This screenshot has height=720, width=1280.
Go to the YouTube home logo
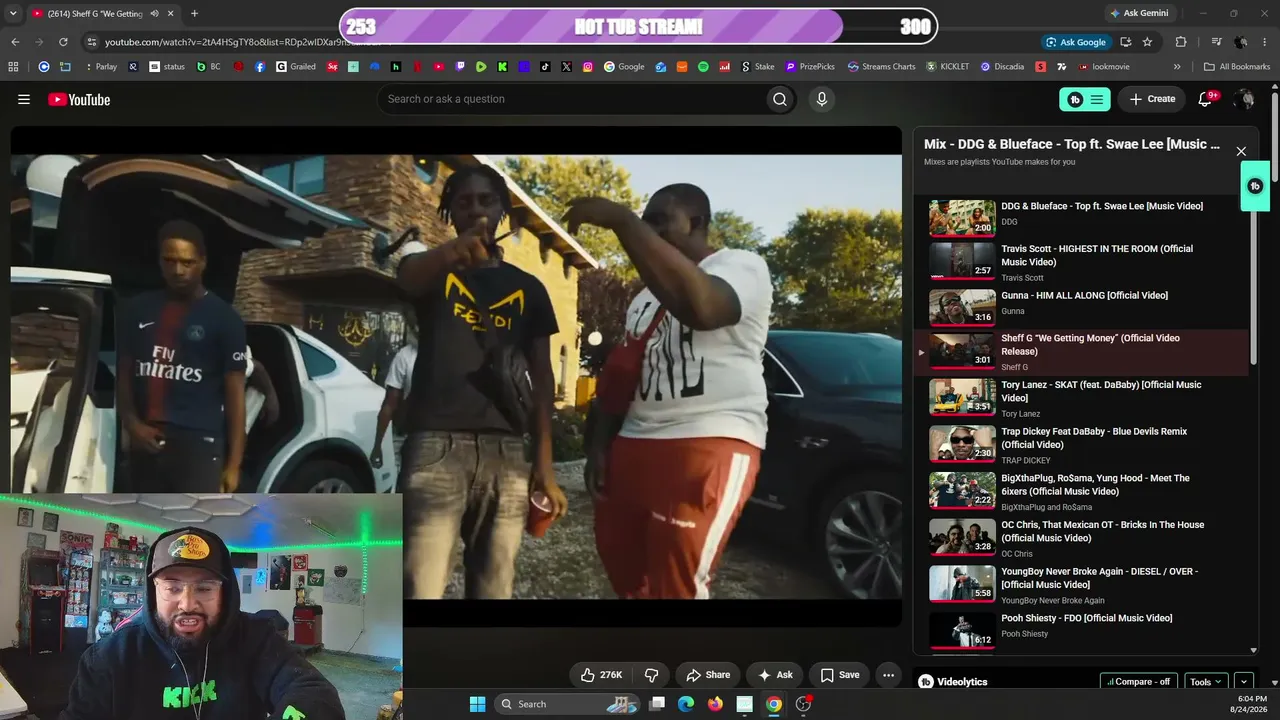click(79, 99)
